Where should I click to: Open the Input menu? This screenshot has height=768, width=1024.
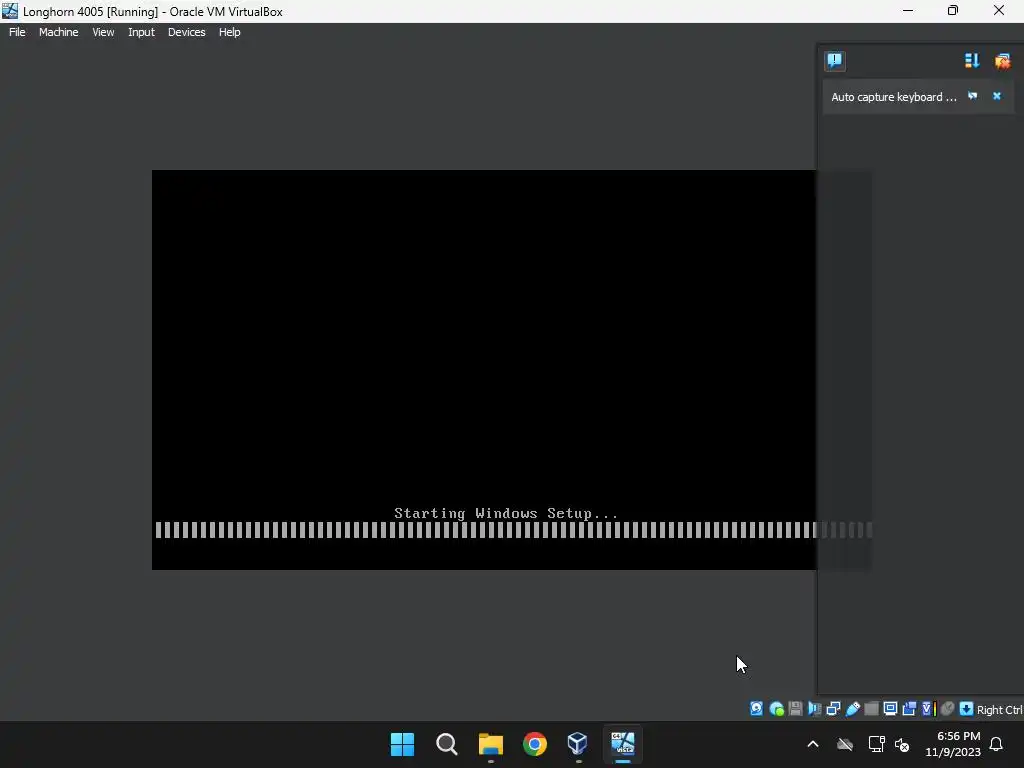point(141,32)
